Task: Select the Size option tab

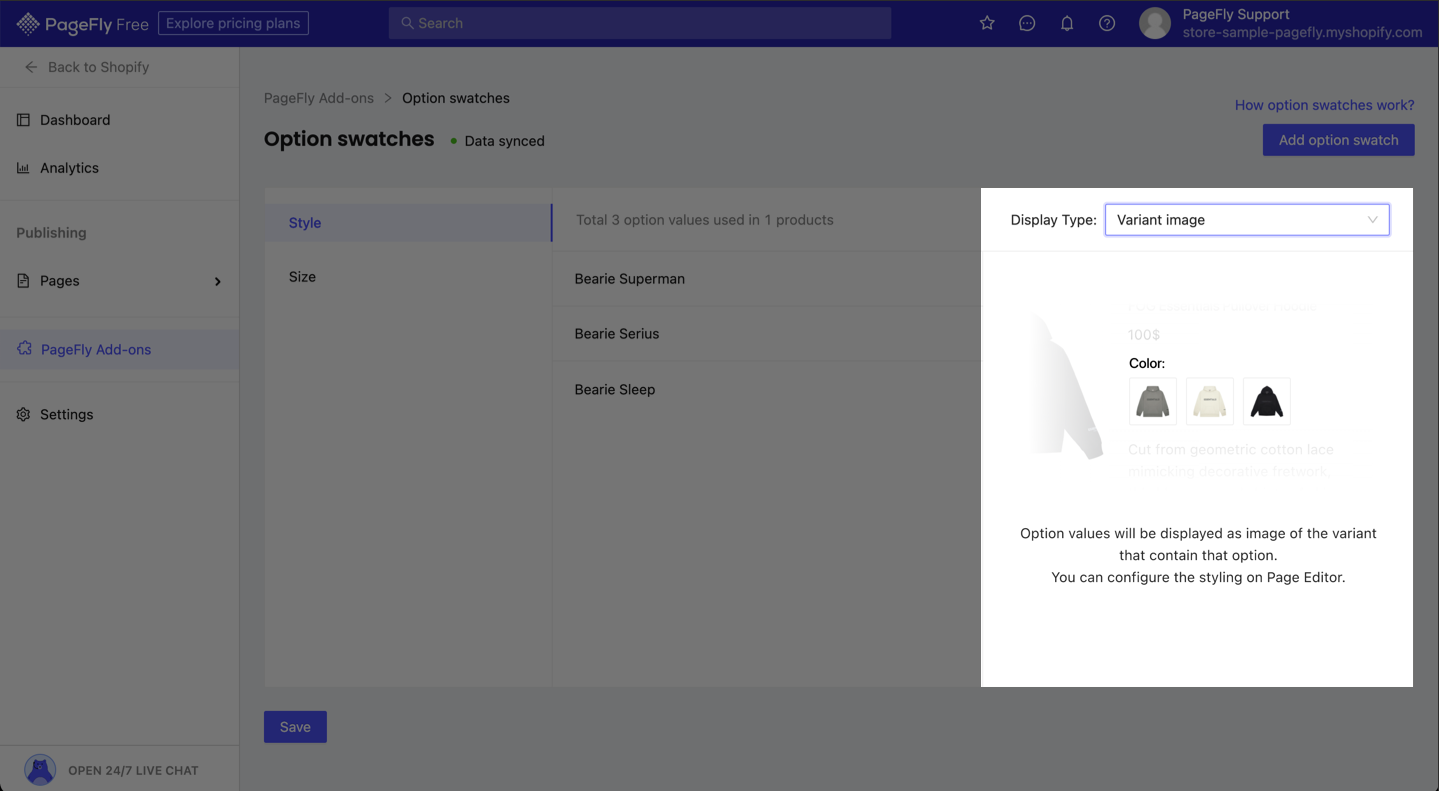Action: click(x=408, y=277)
